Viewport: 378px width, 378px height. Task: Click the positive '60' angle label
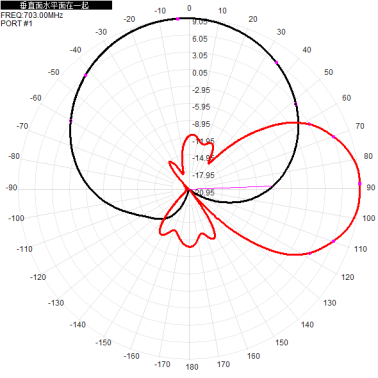pos(347,98)
